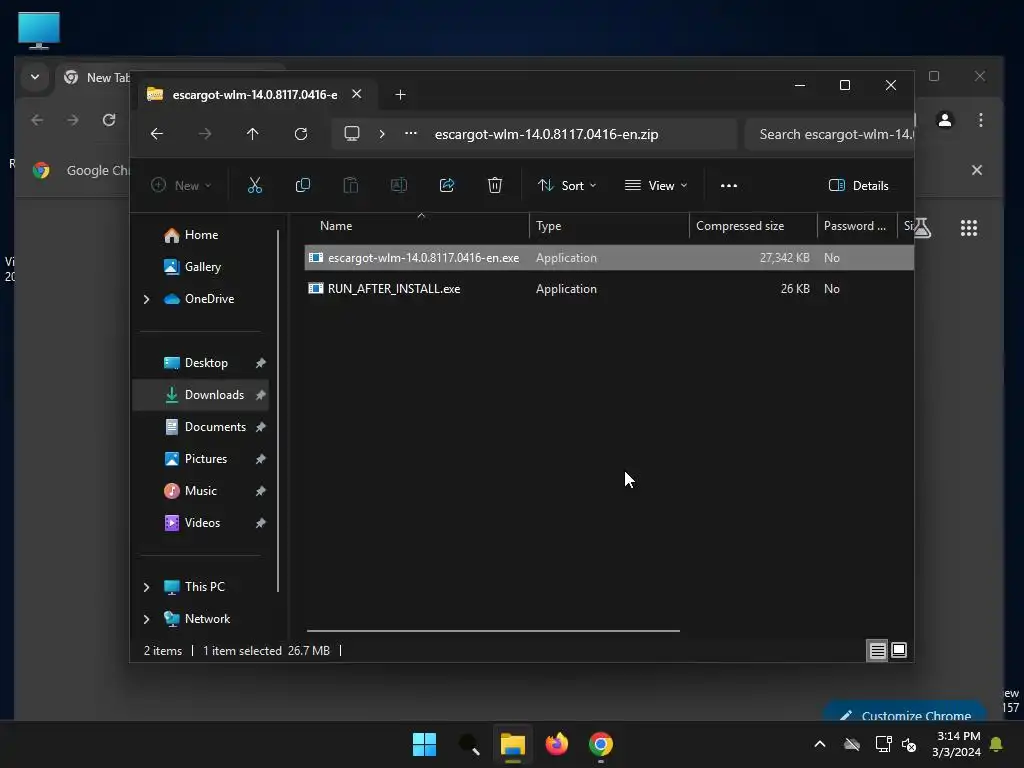Screen dimensions: 1024x768
Task: Click the Copy icon in toolbar
Action: (303, 185)
